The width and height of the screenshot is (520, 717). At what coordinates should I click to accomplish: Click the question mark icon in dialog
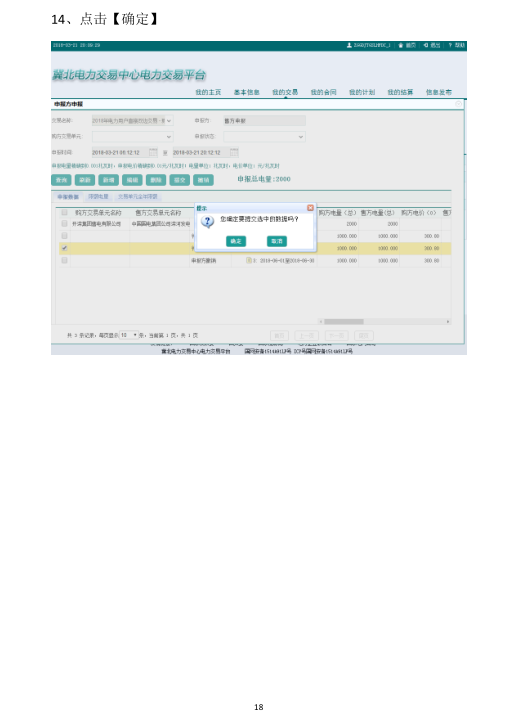(x=208, y=222)
